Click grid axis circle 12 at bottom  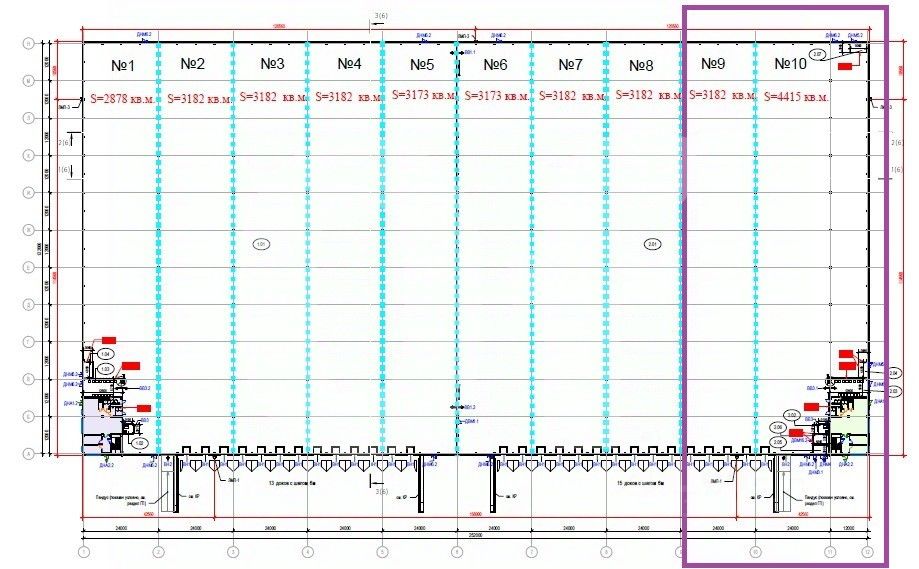[867, 552]
